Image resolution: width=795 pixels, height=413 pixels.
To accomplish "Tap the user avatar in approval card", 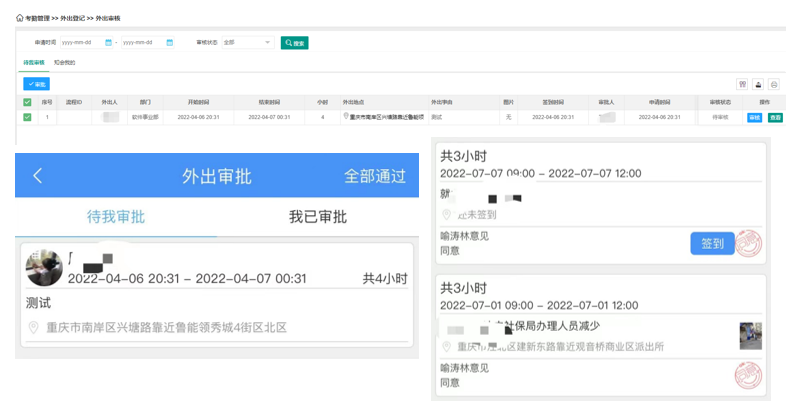I will tap(44, 267).
